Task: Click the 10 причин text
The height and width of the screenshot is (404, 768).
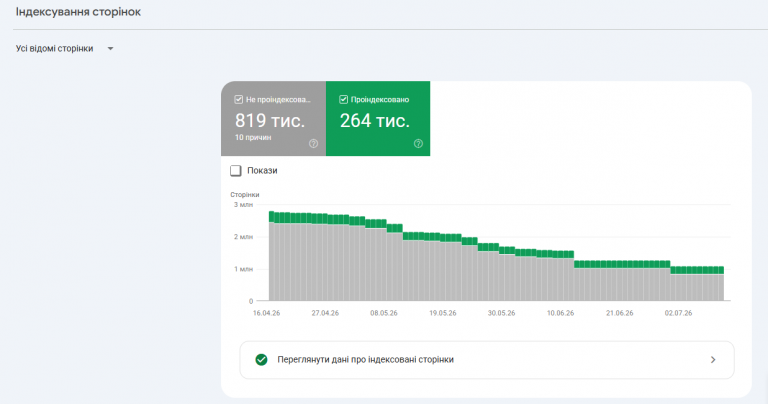Action: click(253, 138)
